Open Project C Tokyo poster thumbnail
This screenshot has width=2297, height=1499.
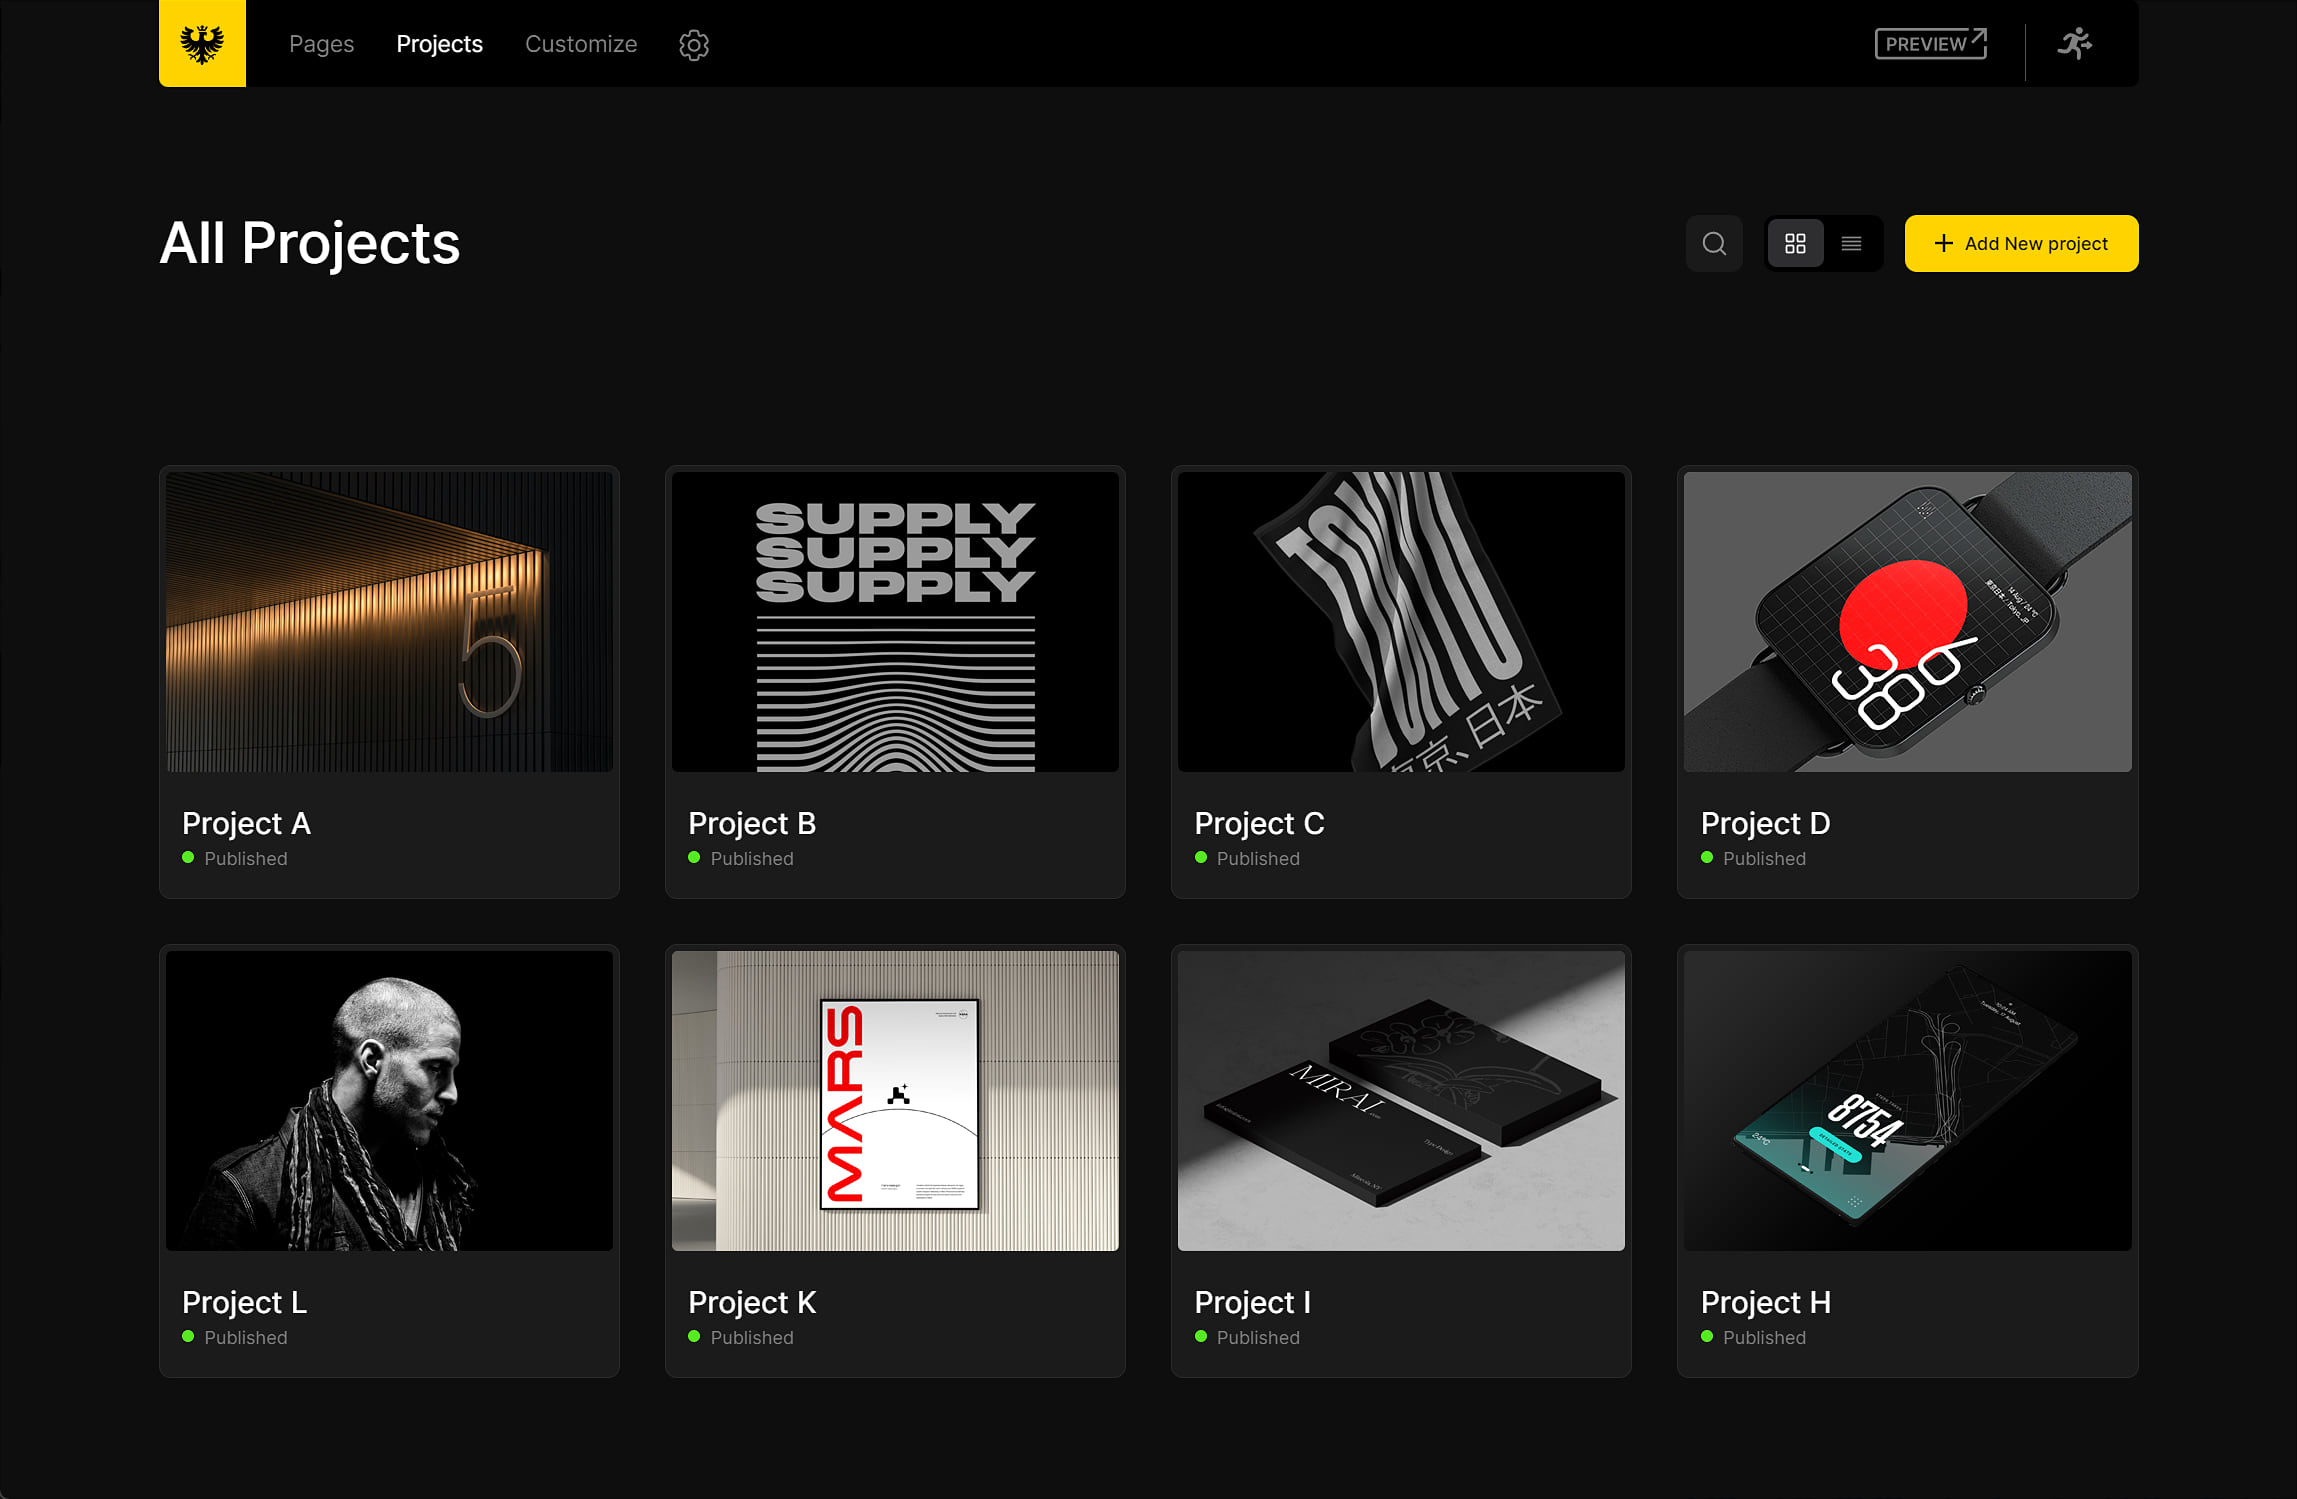click(1401, 621)
